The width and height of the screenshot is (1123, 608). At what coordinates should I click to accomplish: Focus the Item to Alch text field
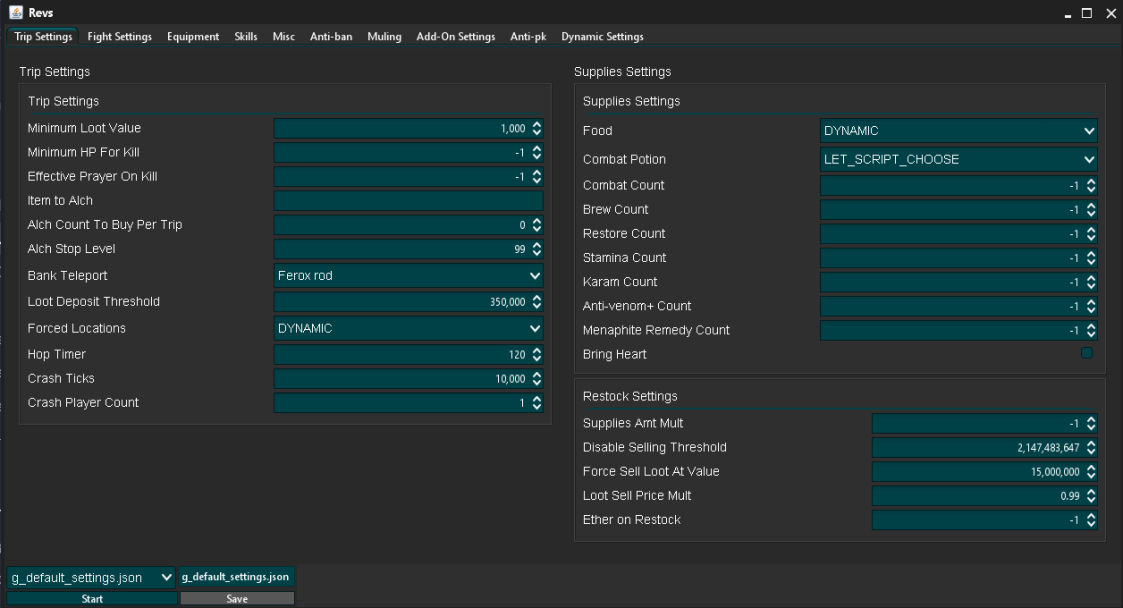pyautogui.click(x=408, y=201)
